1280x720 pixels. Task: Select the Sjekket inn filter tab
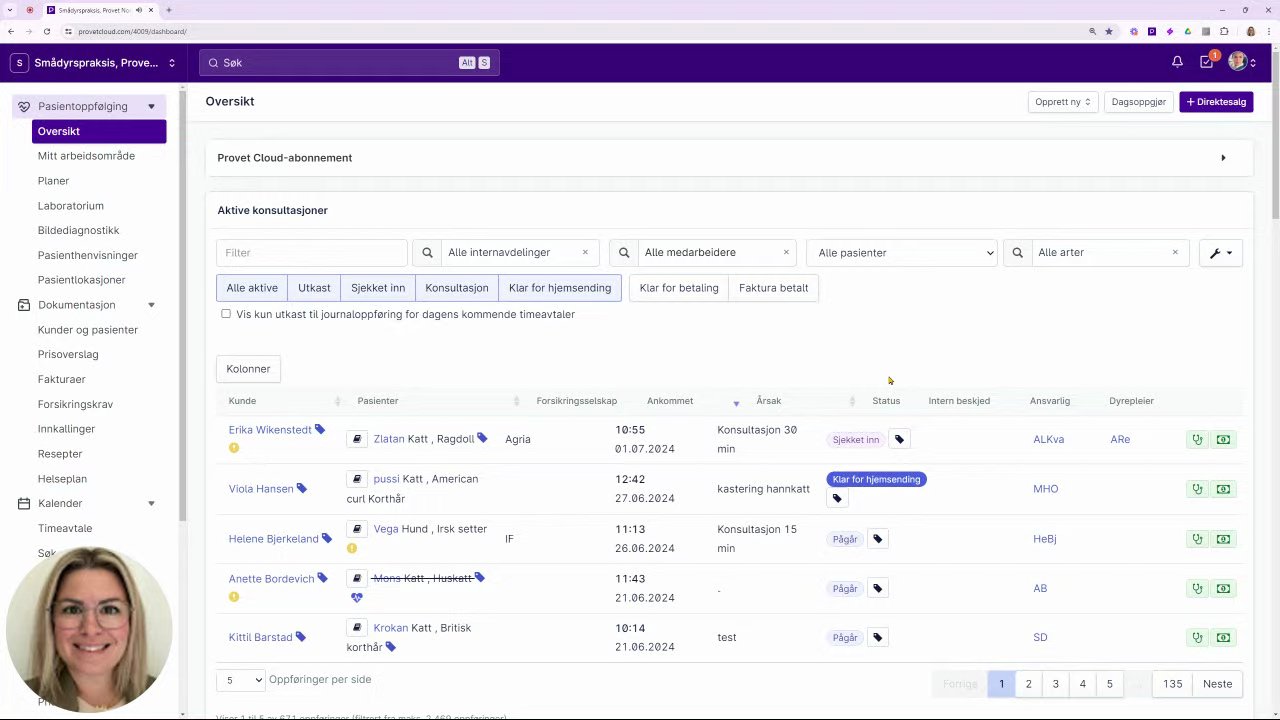(x=378, y=288)
